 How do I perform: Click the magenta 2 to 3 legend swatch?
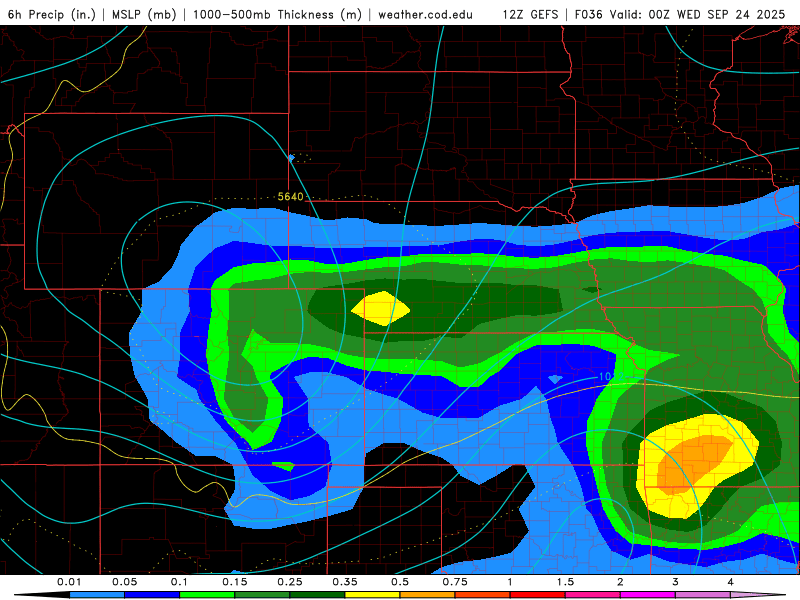(x=648, y=595)
